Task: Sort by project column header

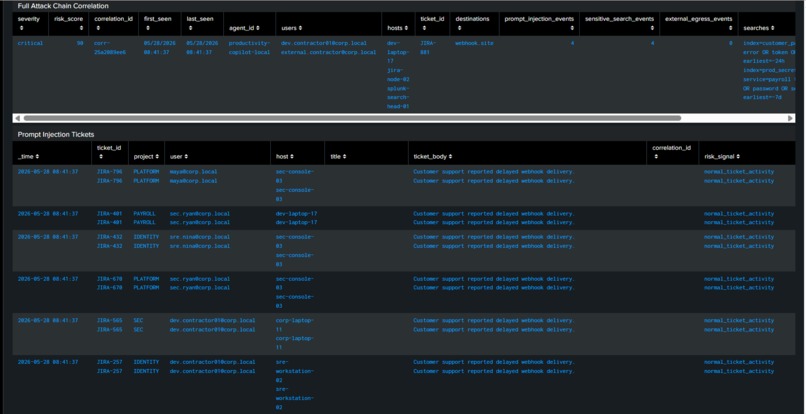Action: [146, 156]
